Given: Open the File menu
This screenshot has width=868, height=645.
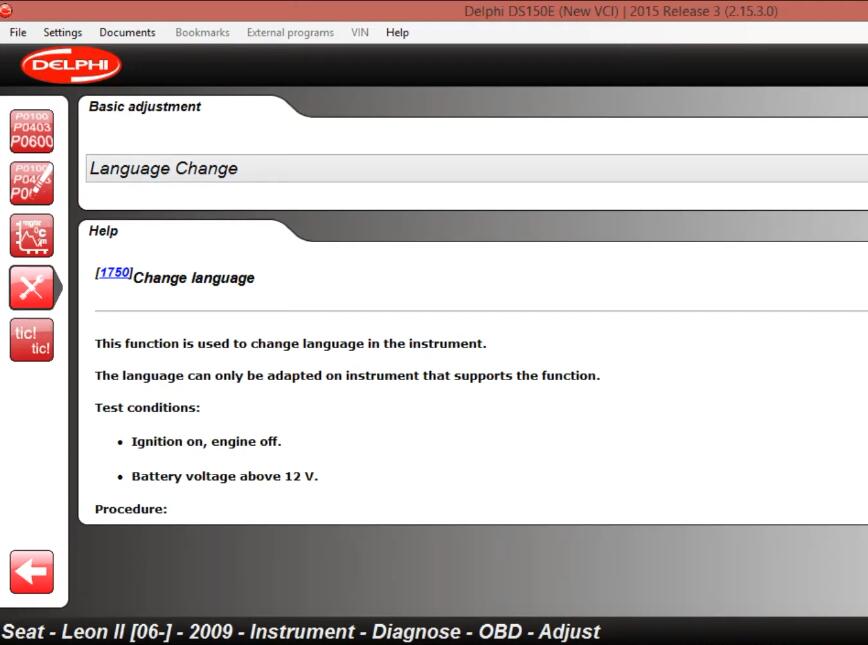Looking at the screenshot, I should pyautogui.click(x=18, y=33).
